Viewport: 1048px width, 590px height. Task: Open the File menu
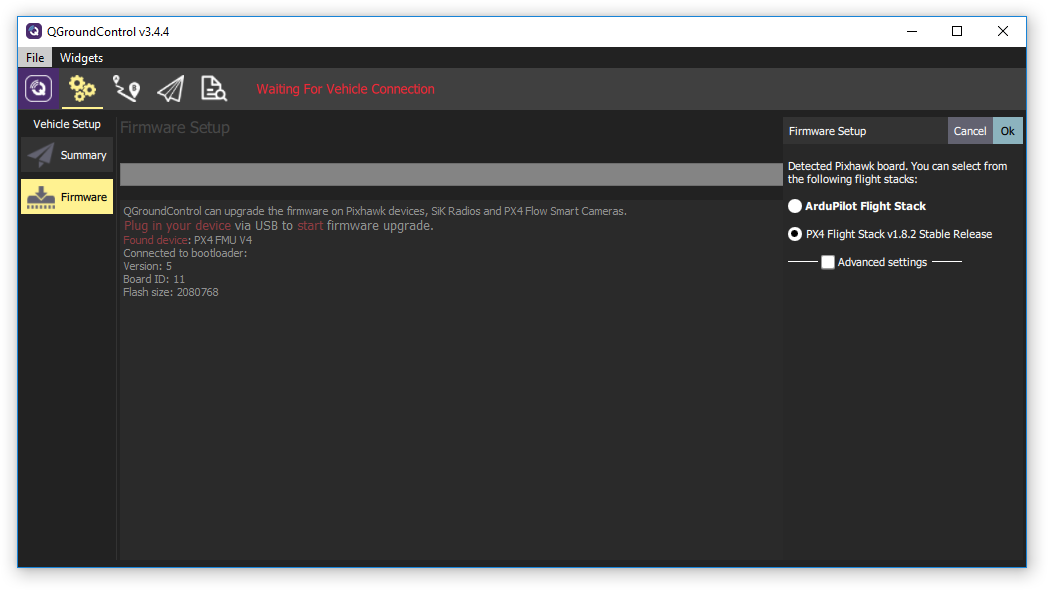click(35, 57)
